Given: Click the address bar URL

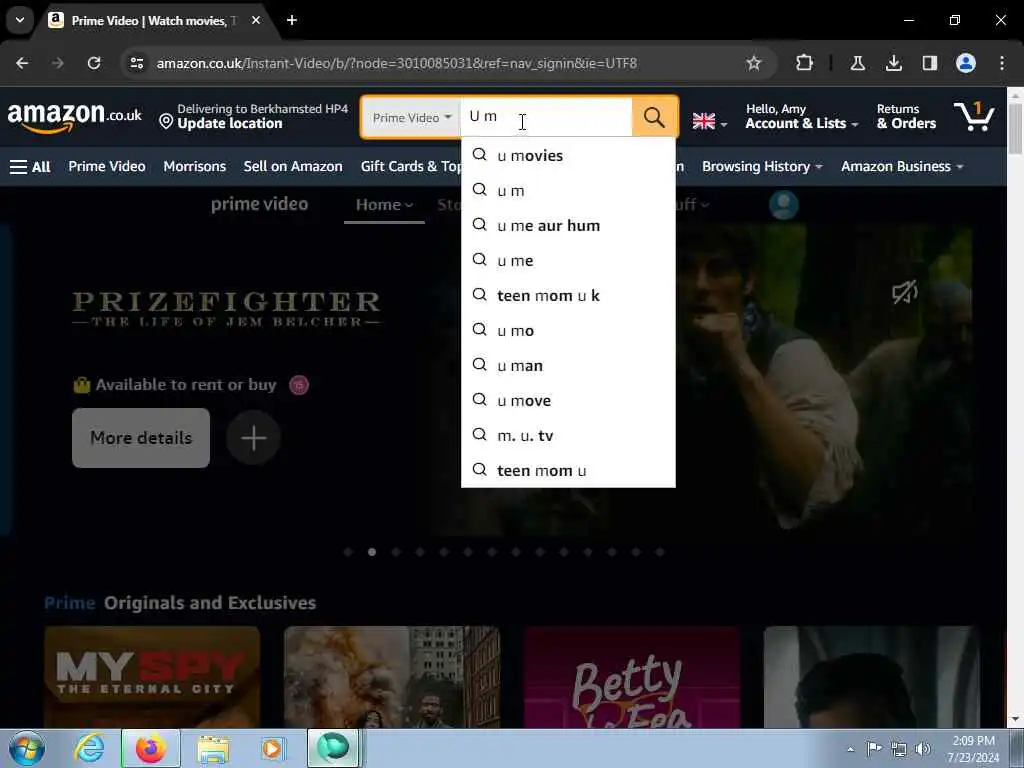Looking at the screenshot, I should coord(397,63).
